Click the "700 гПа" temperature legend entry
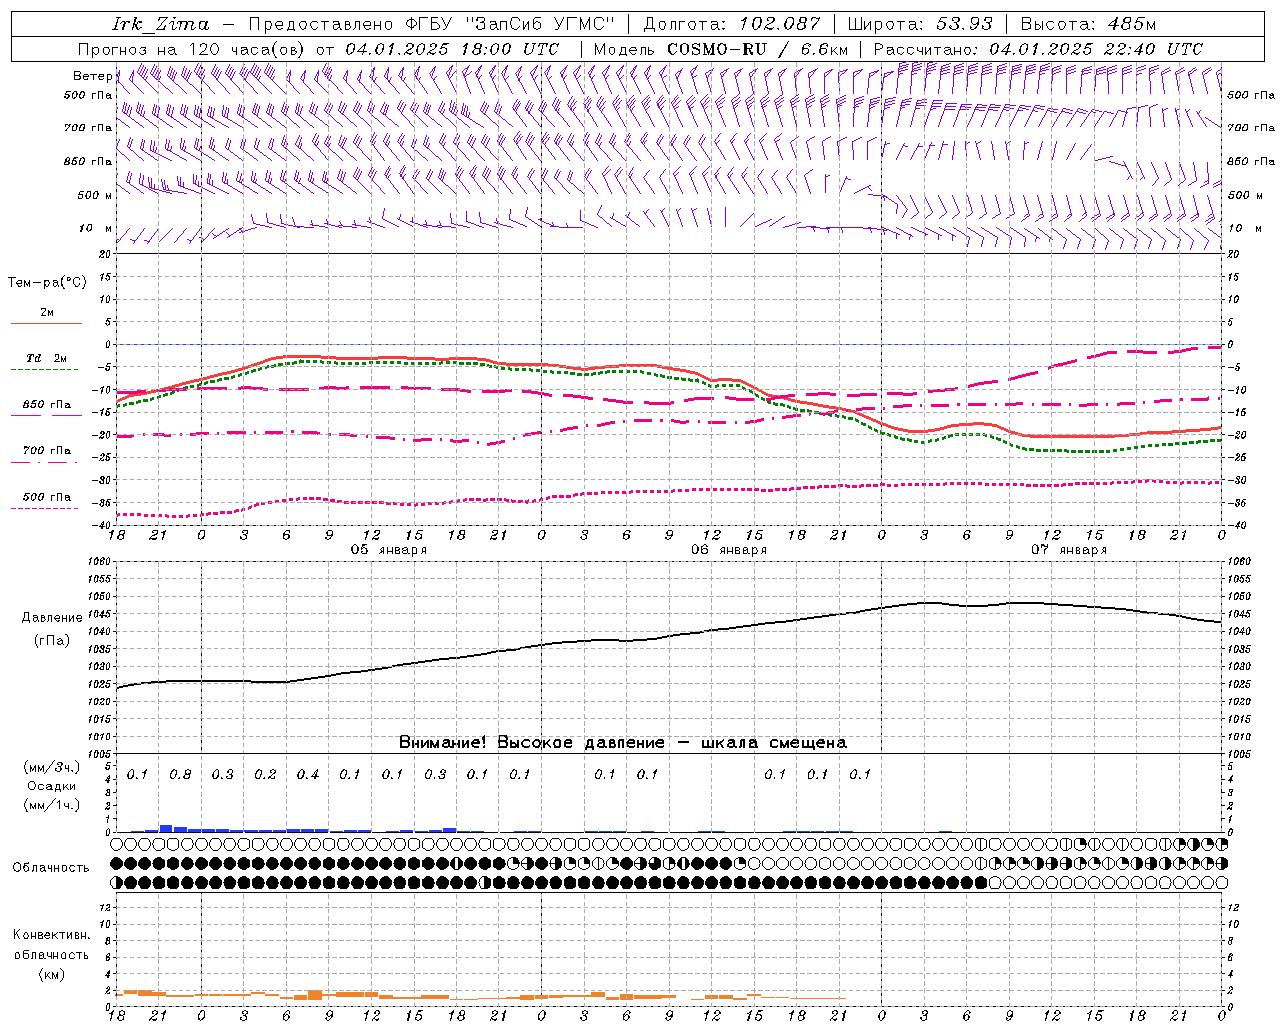The height and width of the screenshot is (1024, 1280). 47,451
